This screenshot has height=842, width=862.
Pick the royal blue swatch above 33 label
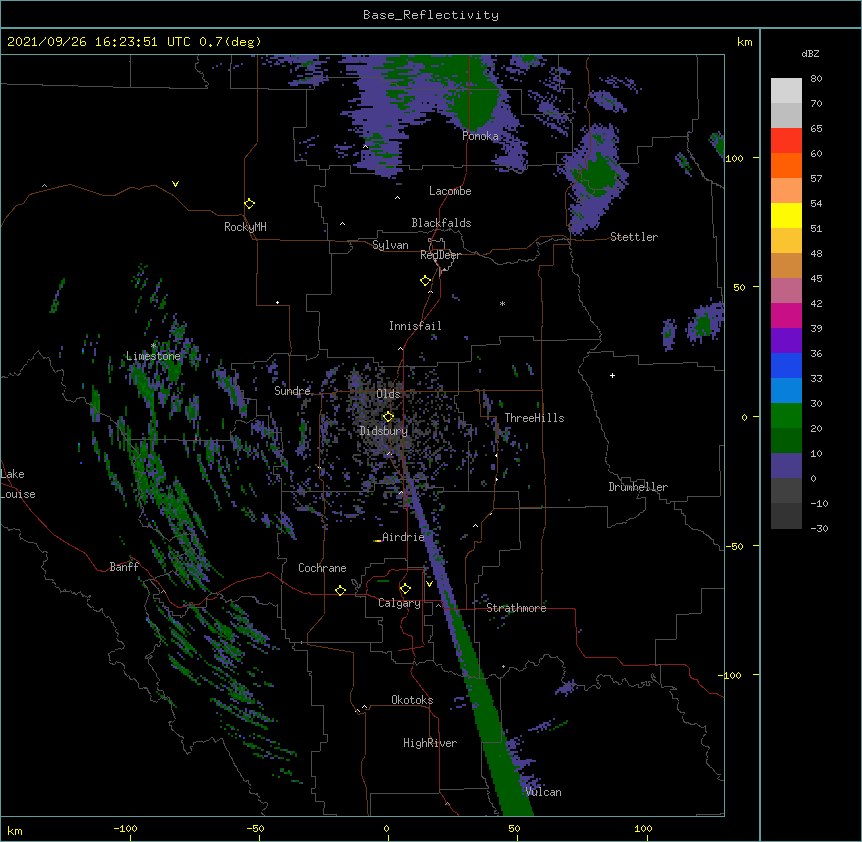(786, 365)
